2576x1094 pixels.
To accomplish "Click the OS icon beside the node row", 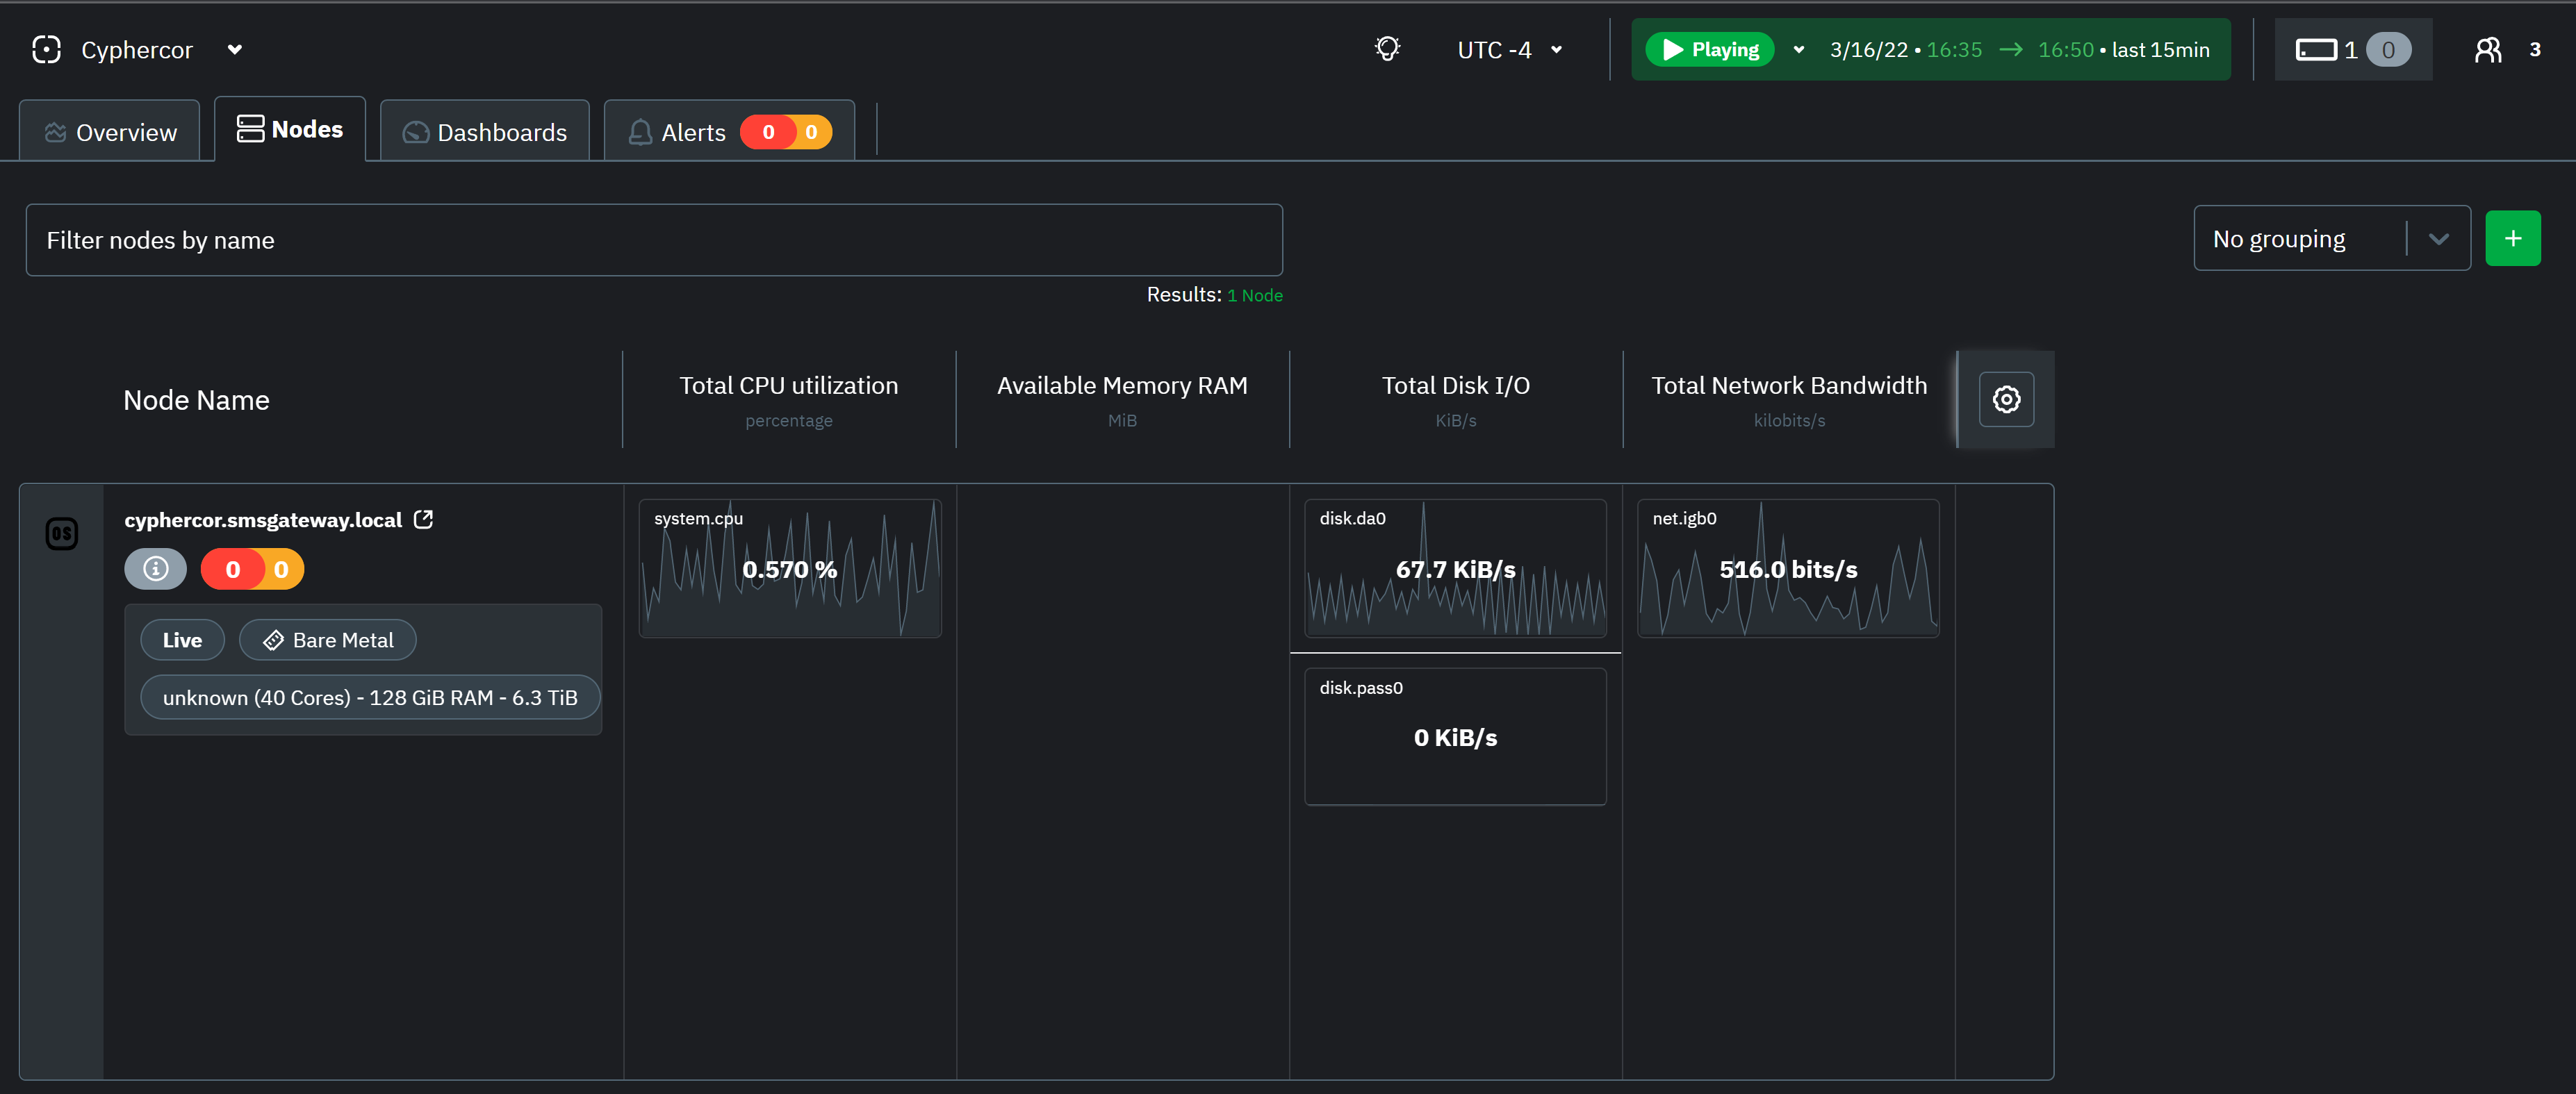I will [x=61, y=534].
